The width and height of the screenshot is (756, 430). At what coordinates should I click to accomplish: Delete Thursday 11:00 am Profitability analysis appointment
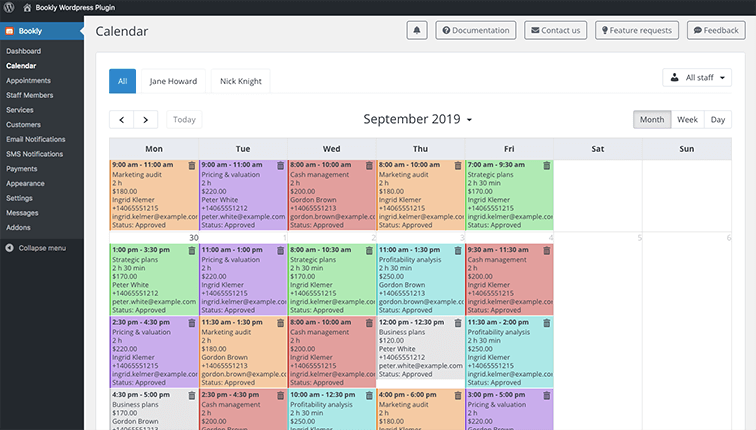pyautogui.click(x=458, y=251)
